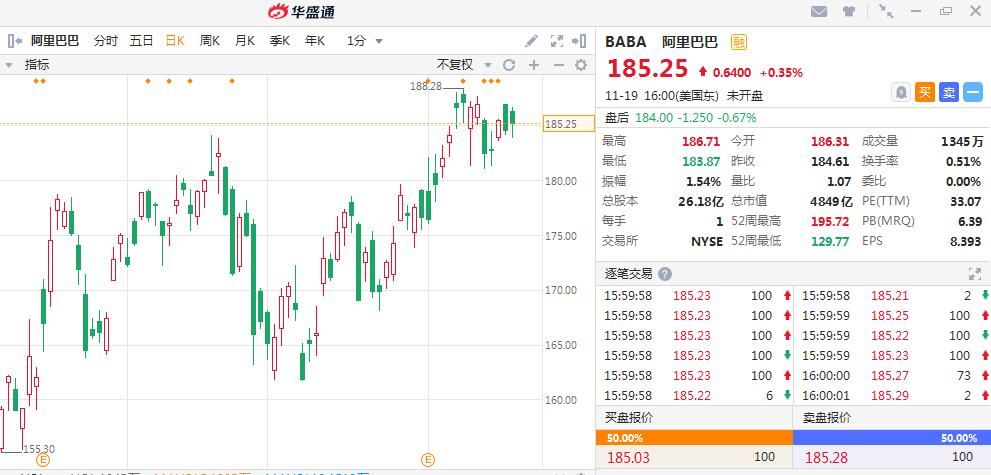The height and width of the screenshot is (475, 991).
Task: Open the 1分 interval dropdown
Action: click(x=365, y=41)
